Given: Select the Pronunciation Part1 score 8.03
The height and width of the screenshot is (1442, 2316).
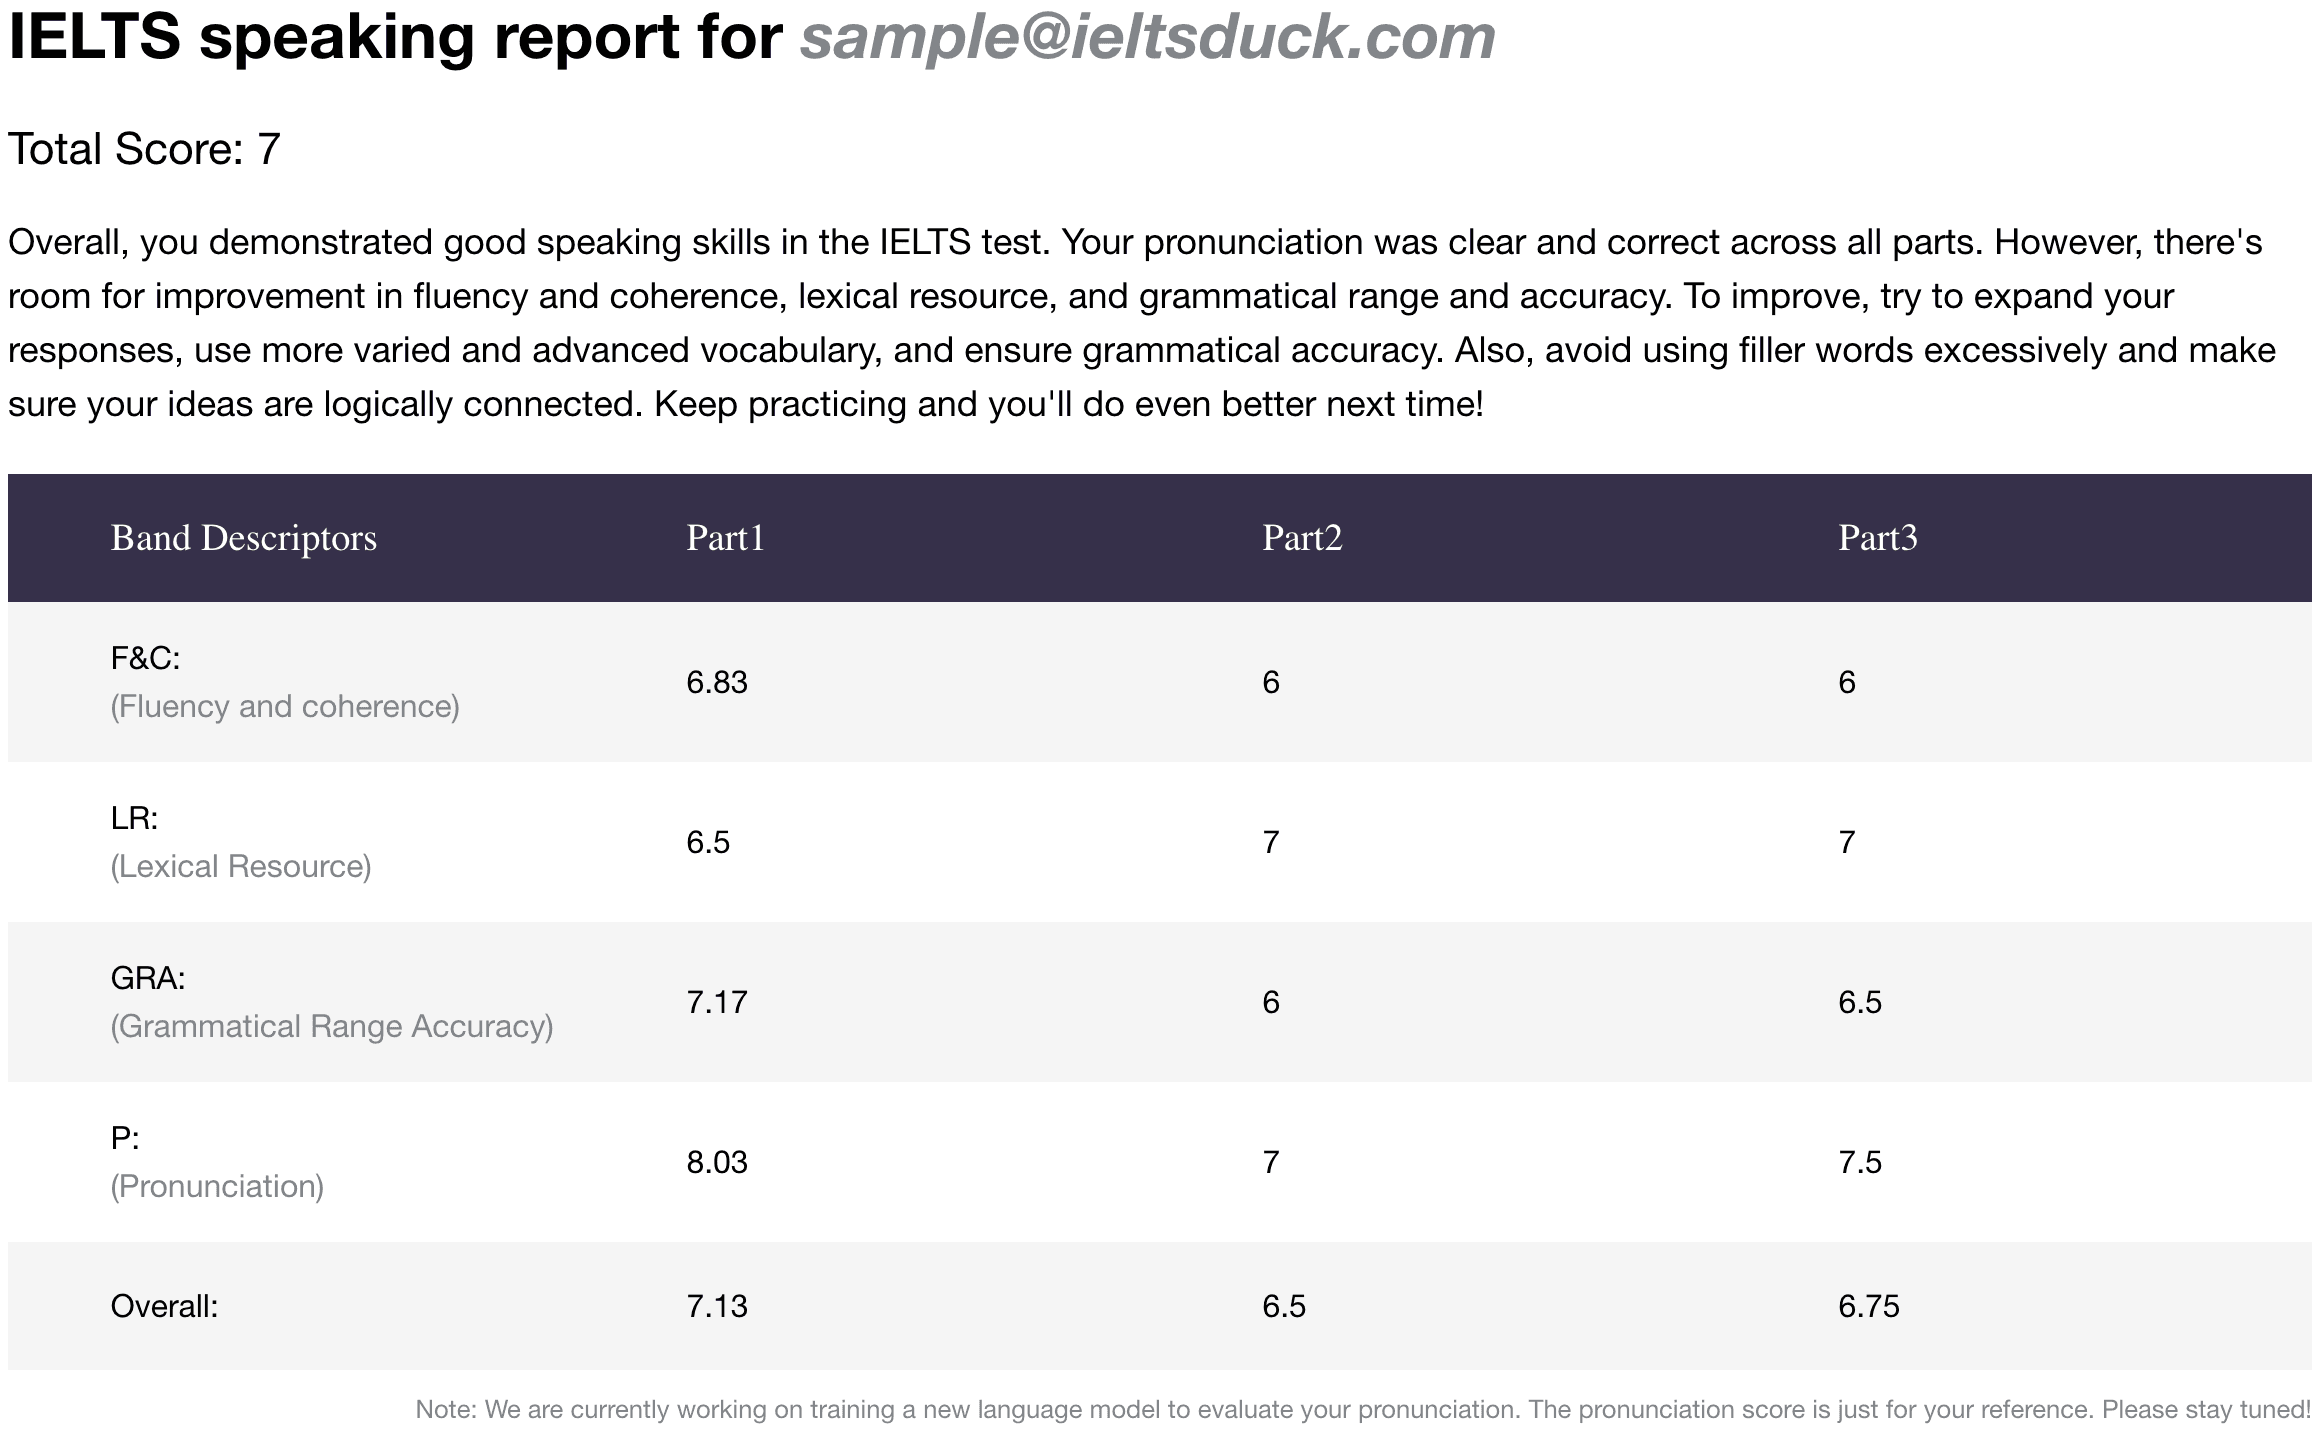Looking at the screenshot, I should pos(716,1162).
